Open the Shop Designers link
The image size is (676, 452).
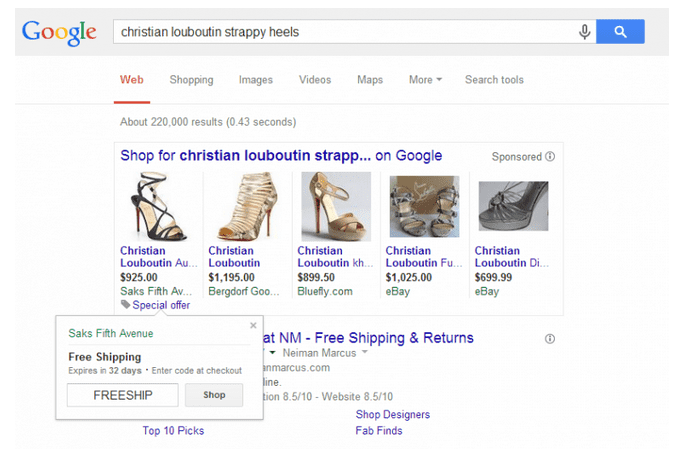coord(392,415)
